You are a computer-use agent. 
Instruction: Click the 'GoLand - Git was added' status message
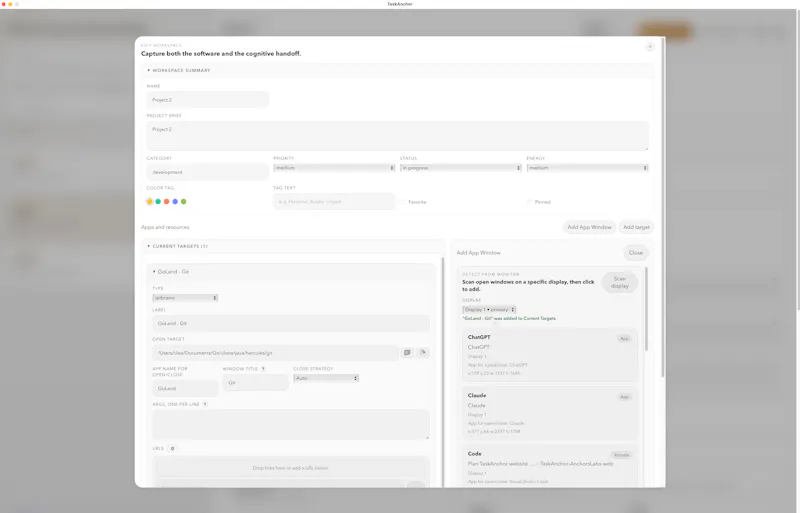(509, 319)
